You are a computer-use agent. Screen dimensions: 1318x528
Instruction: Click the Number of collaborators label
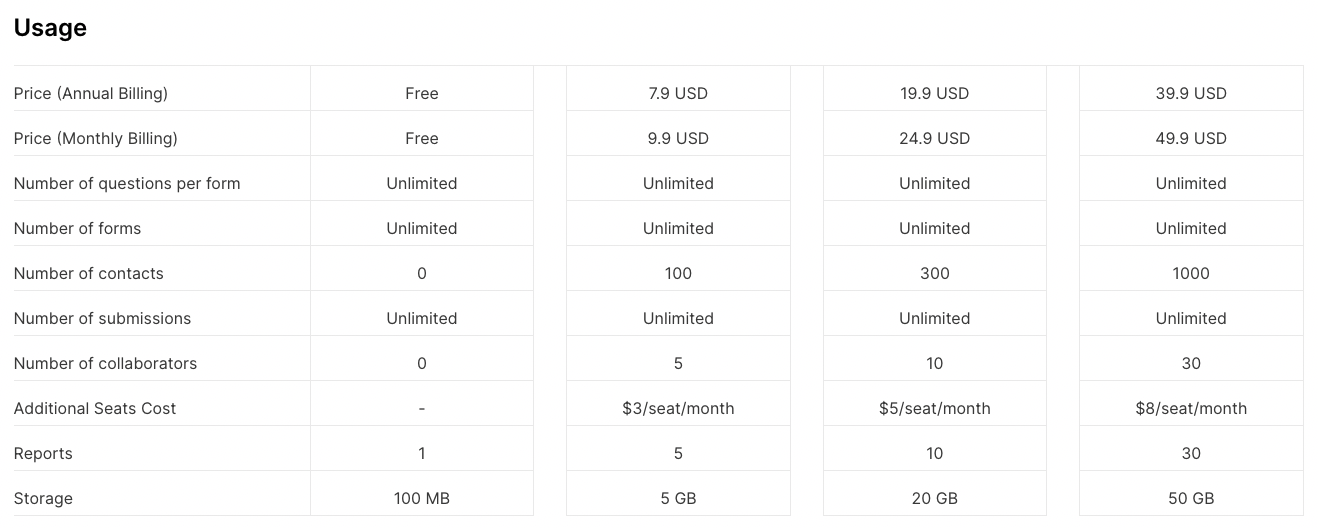pyautogui.click(x=106, y=363)
